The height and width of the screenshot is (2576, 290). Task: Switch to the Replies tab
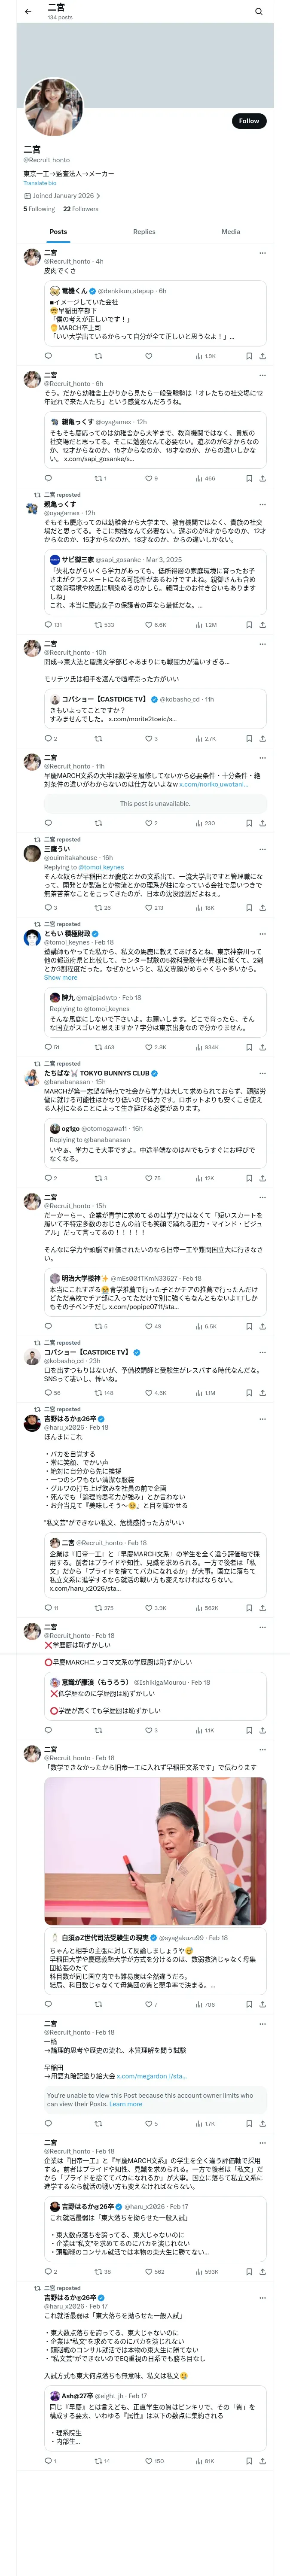(x=144, y=231)
